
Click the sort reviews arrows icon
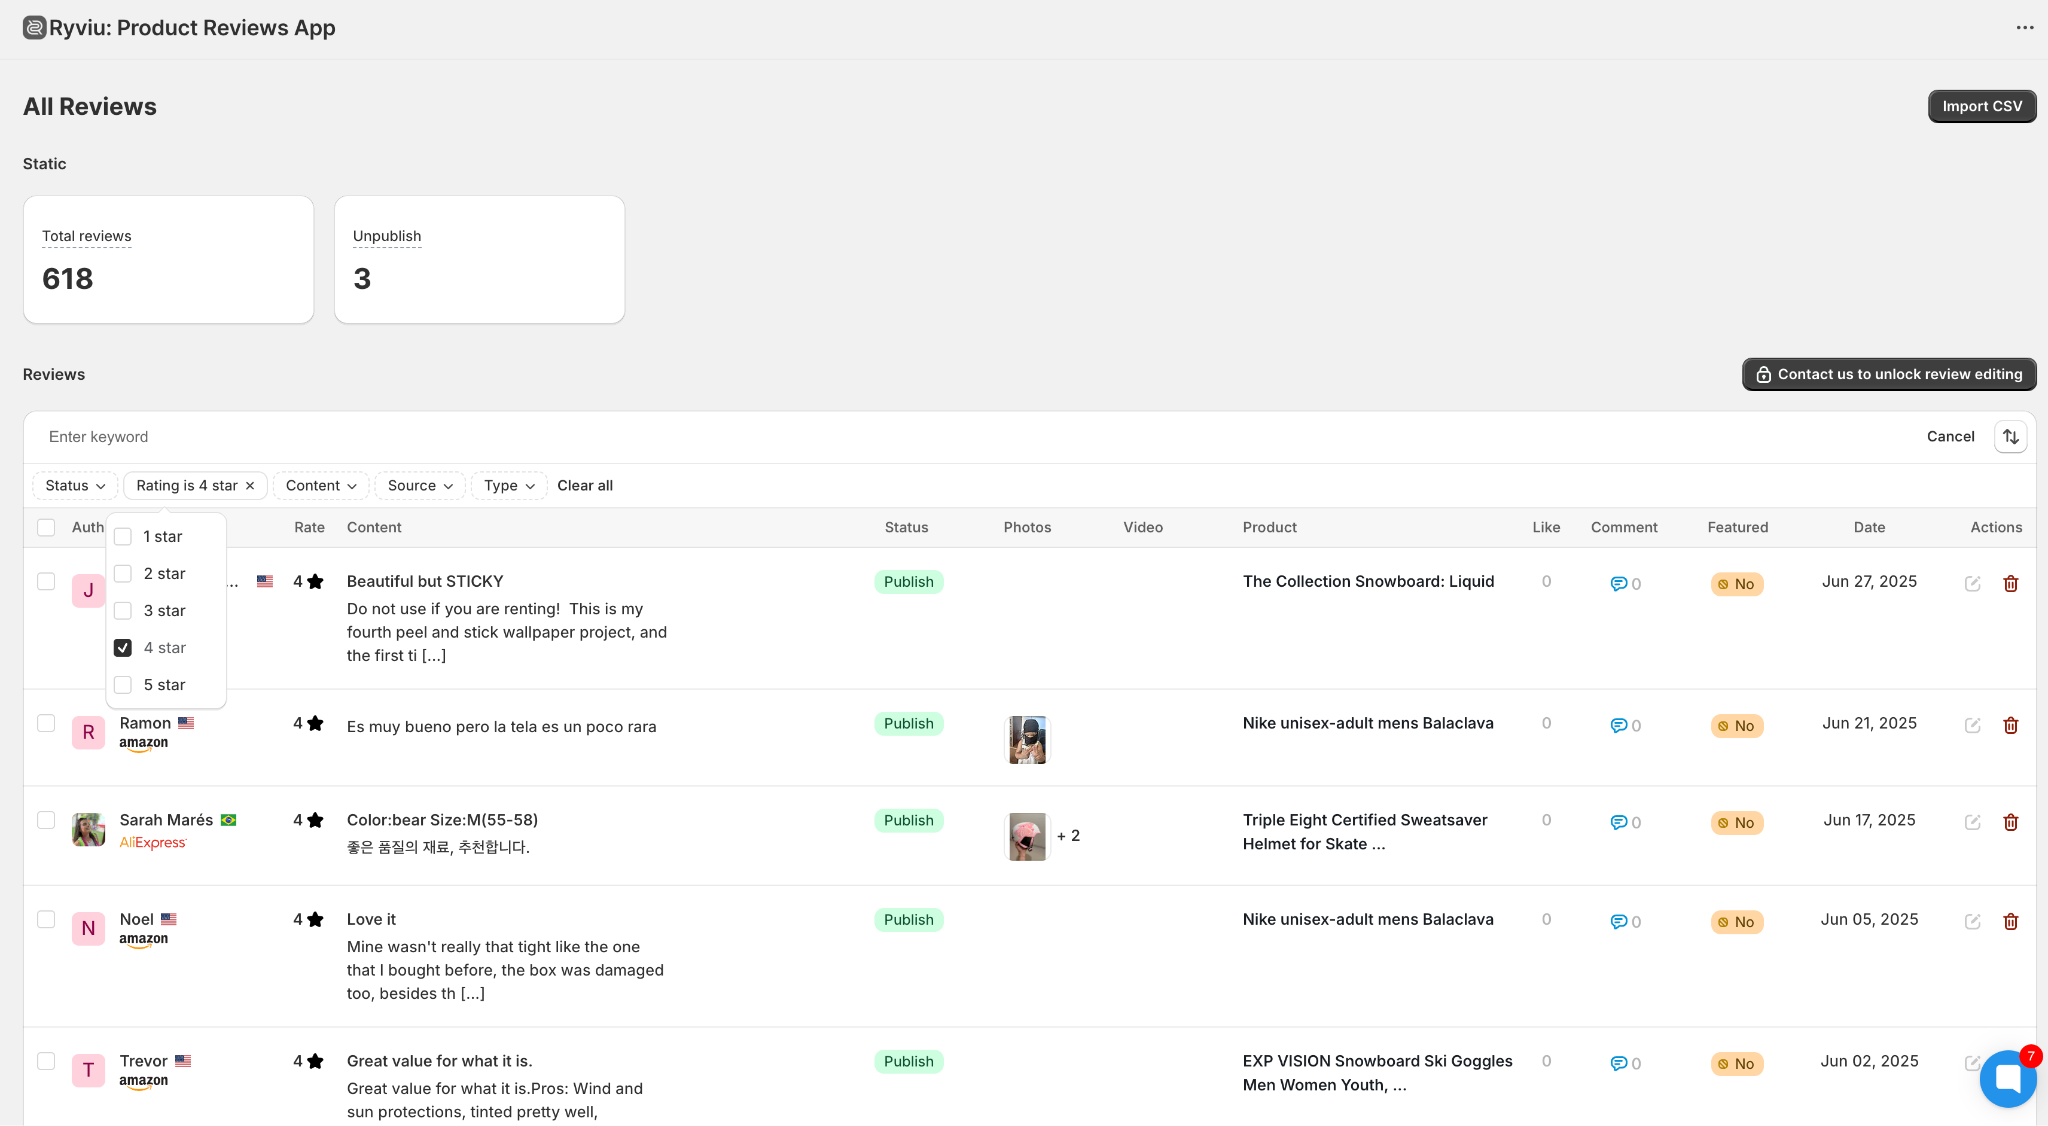click(2010, 437)
